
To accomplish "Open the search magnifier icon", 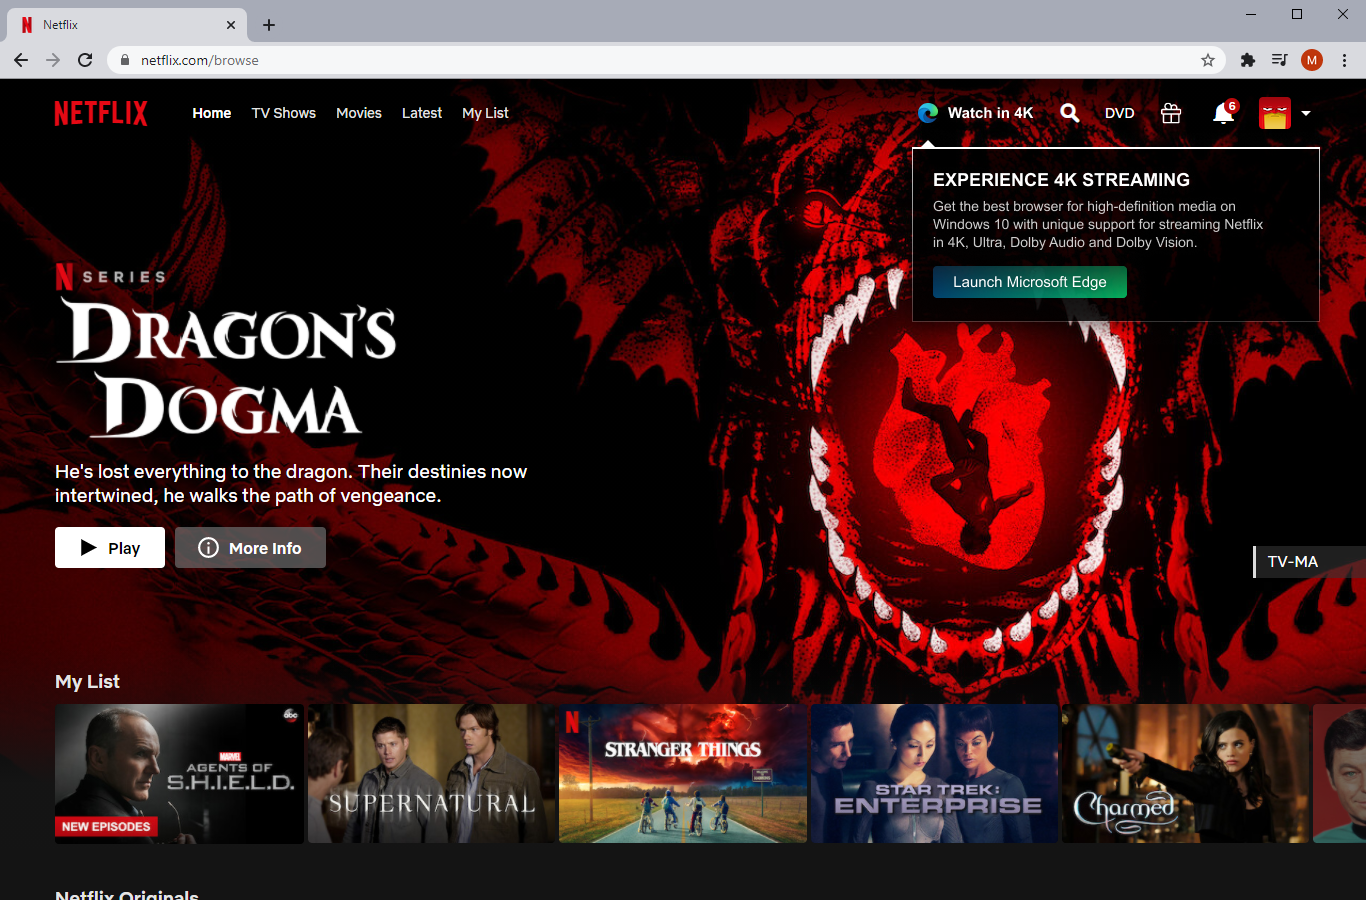I will 1069,113.
